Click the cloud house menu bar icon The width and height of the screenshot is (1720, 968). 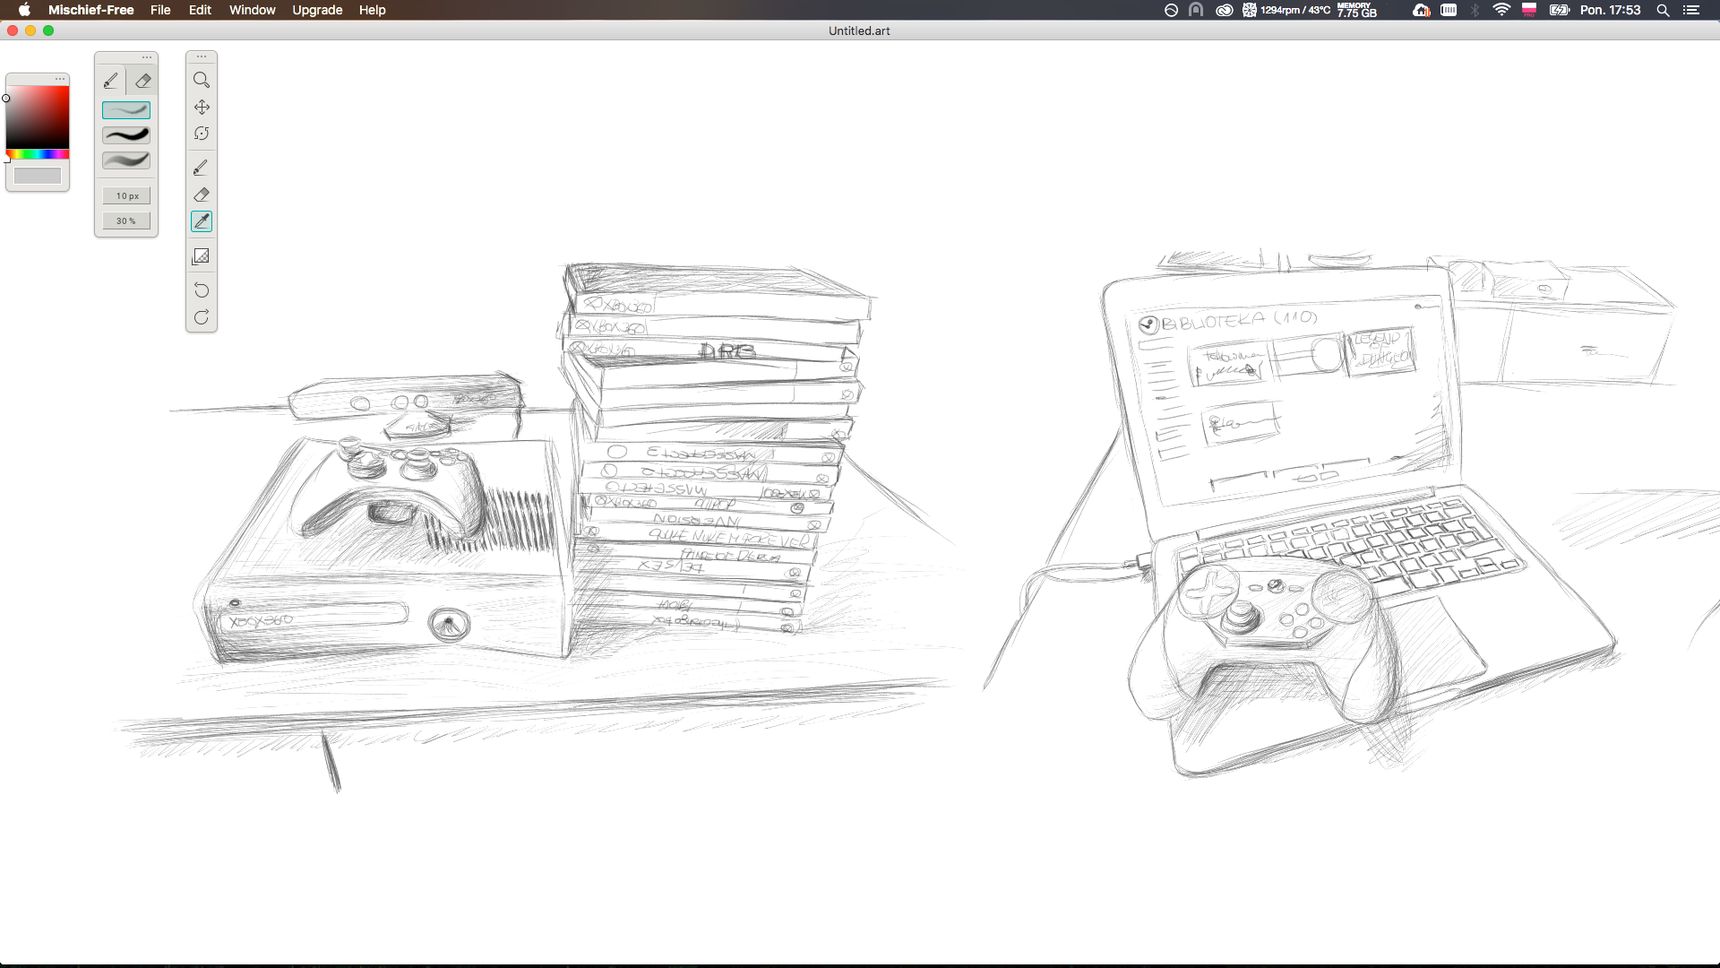(x=1421, y=10)
